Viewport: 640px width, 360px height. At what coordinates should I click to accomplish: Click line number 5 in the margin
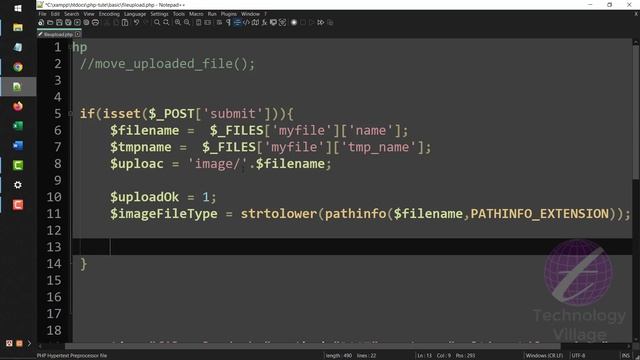58,113
